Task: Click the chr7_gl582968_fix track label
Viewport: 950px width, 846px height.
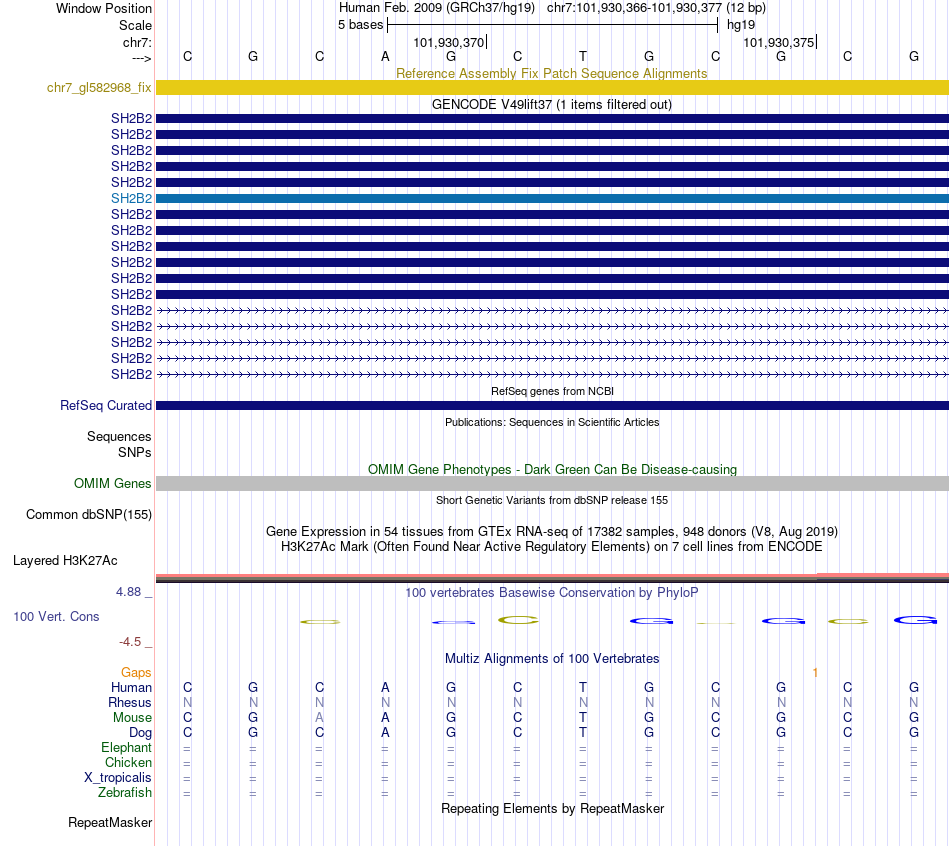Action: pyautogui.click(x=99, y=87)
